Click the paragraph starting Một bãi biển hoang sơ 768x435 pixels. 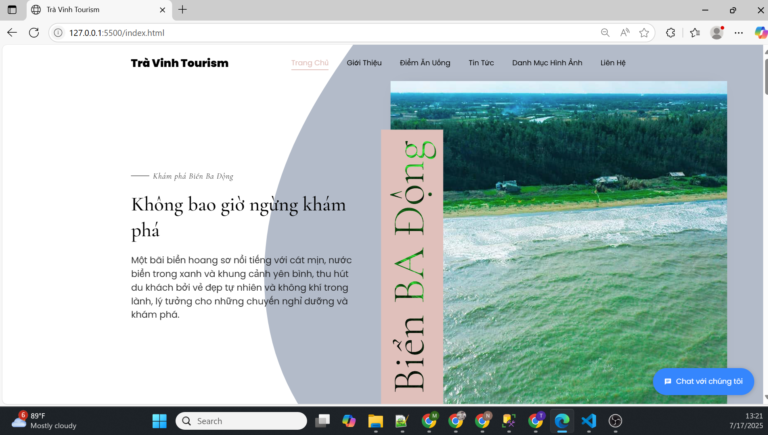[241, 287]
